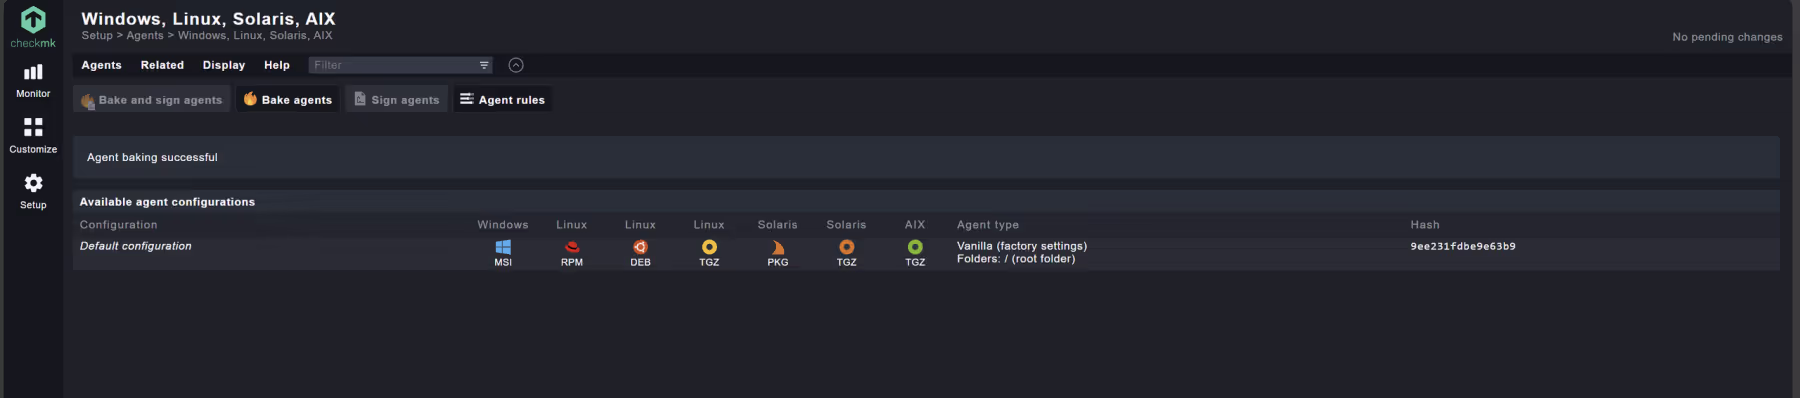Open the Checkmk logo home
Image resolution: width=1800 pixels, height=398 pixels.
[33, 27]
